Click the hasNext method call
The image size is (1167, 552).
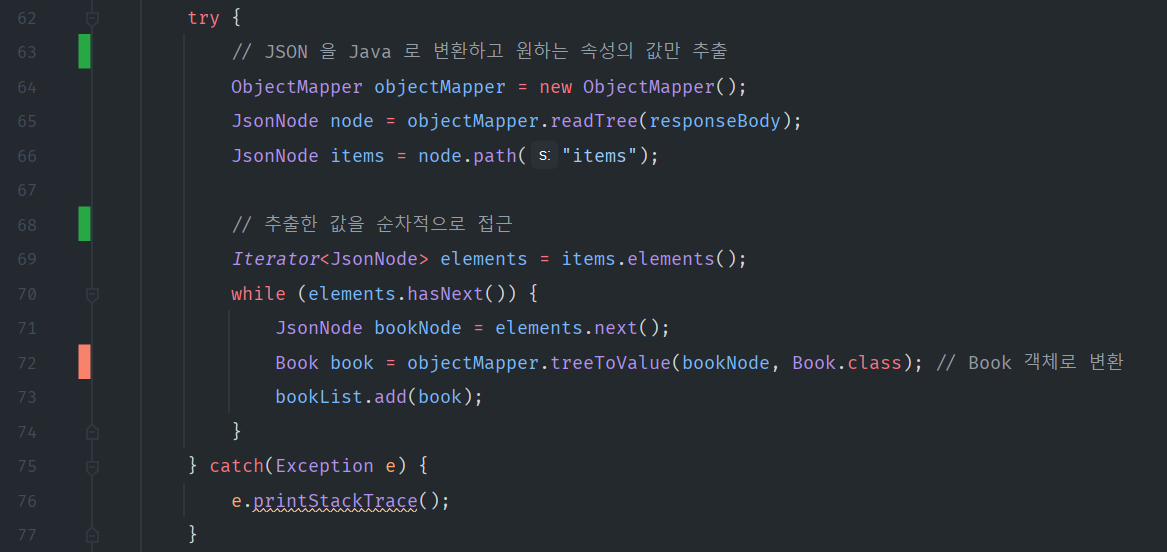445,294
